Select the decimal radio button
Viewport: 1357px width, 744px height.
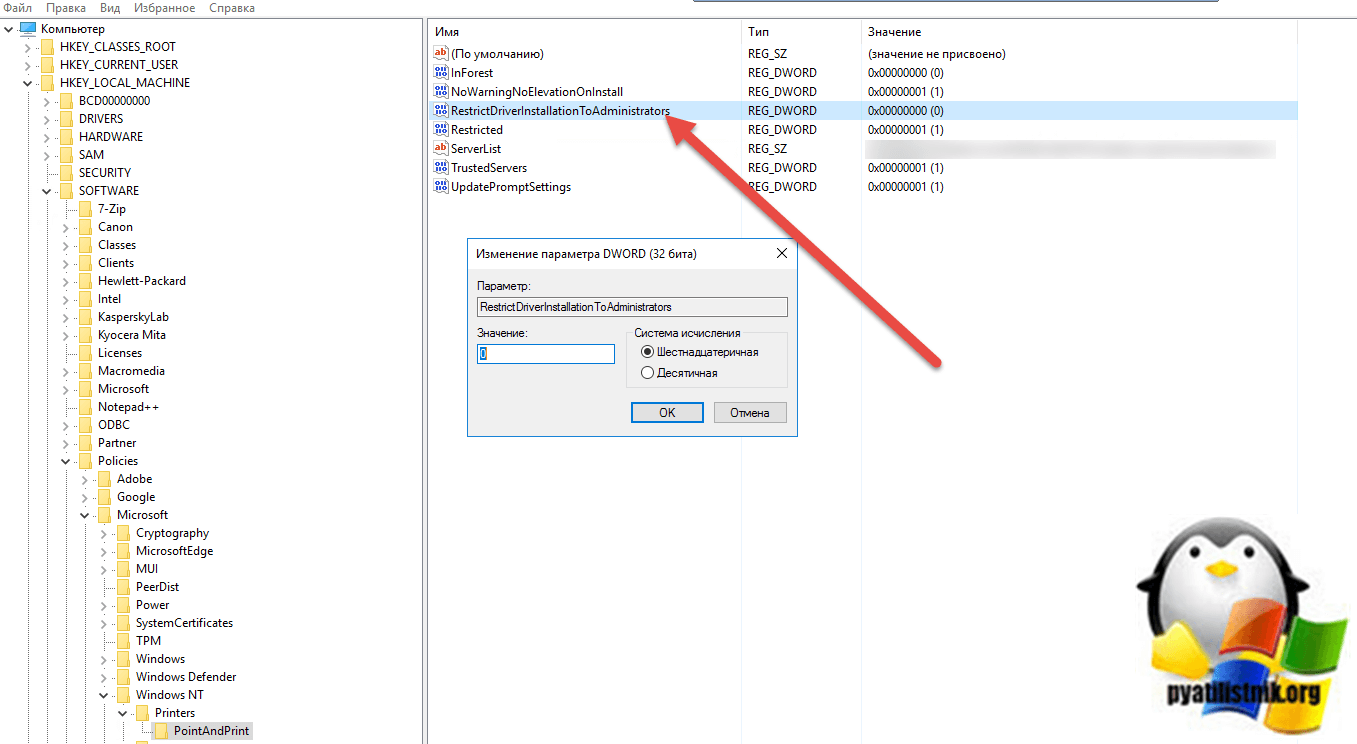click(647, 373)
